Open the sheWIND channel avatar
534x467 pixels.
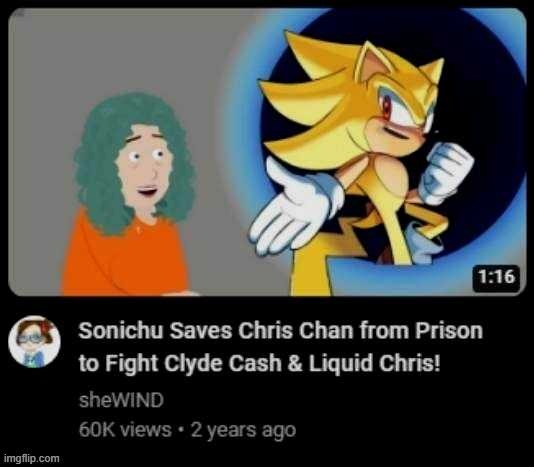pyautogui.click(x=34, y=342)
